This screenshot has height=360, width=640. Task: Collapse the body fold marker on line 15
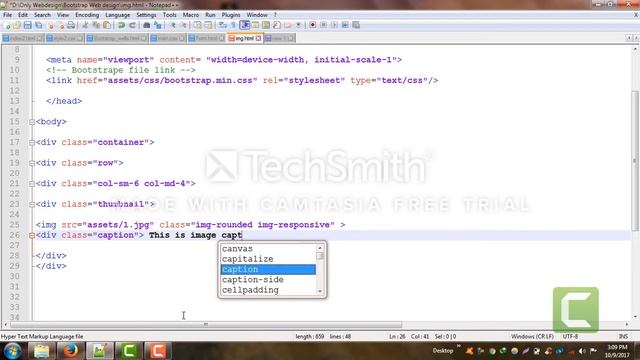click(x=32, y=122)
